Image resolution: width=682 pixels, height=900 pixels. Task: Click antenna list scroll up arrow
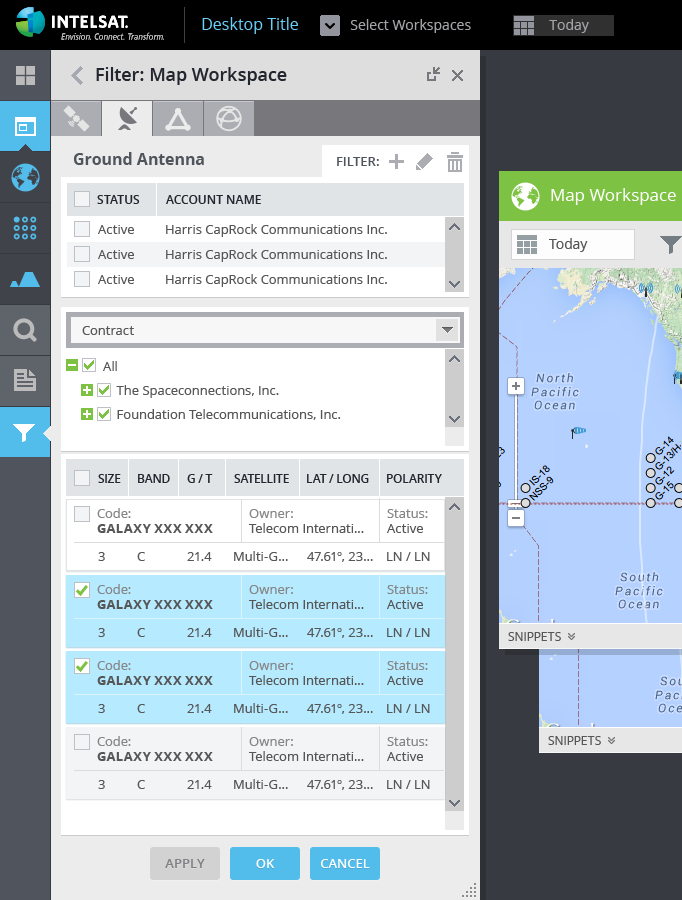click(x=455, y=507)
